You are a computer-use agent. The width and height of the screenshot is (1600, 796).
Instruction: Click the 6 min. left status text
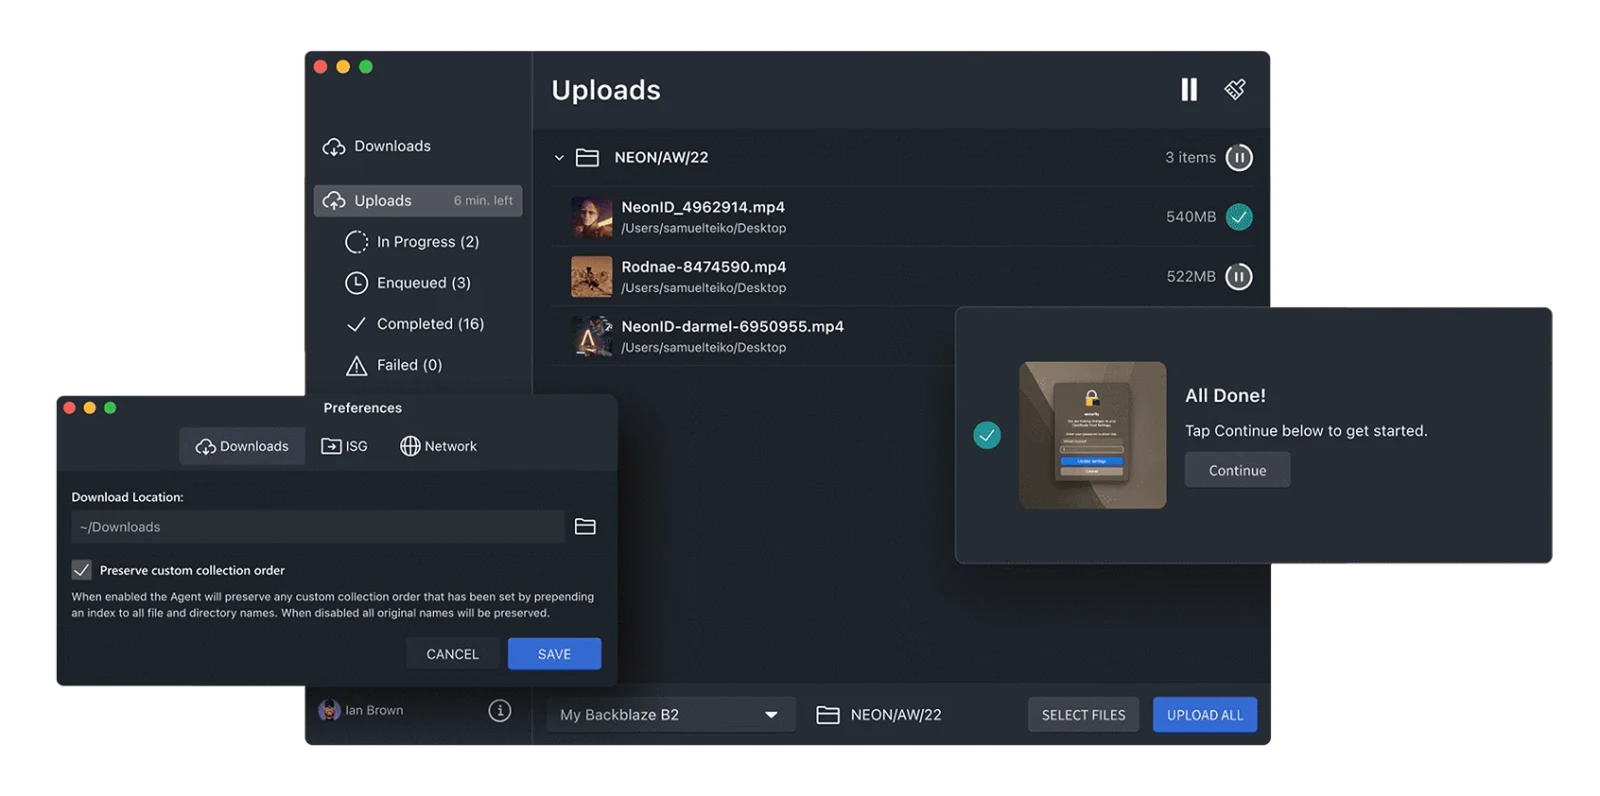(x=483, y=201)
